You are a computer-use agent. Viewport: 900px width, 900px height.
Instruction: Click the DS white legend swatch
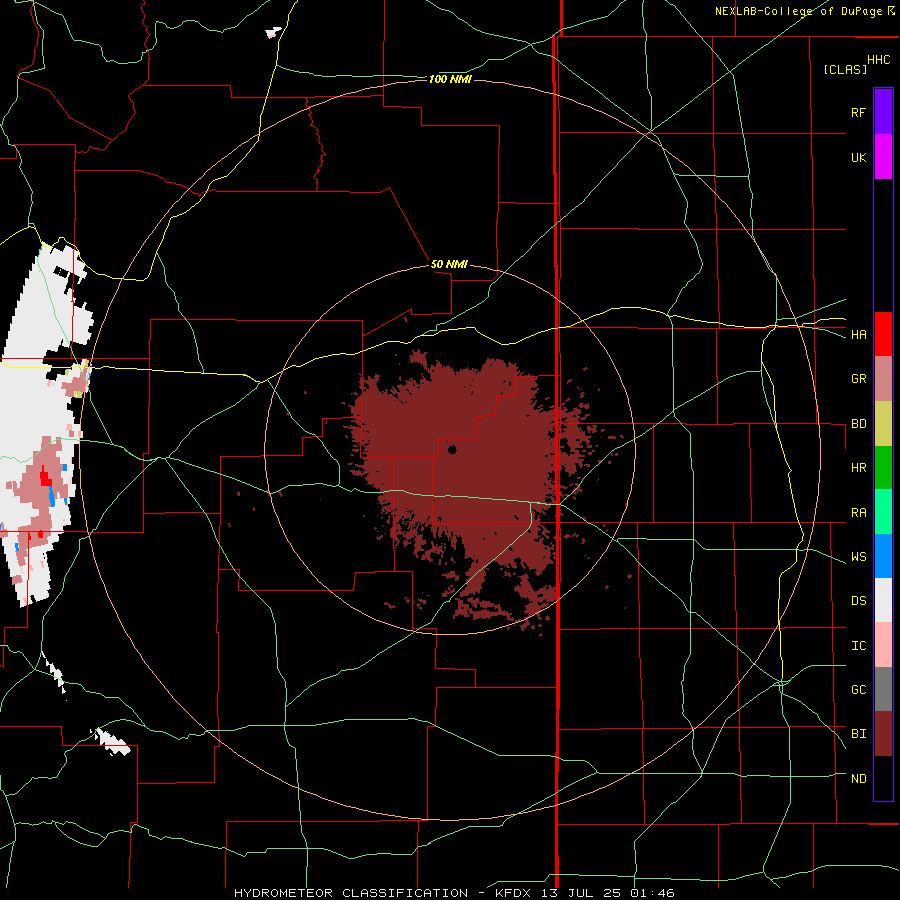click(883, 600)
